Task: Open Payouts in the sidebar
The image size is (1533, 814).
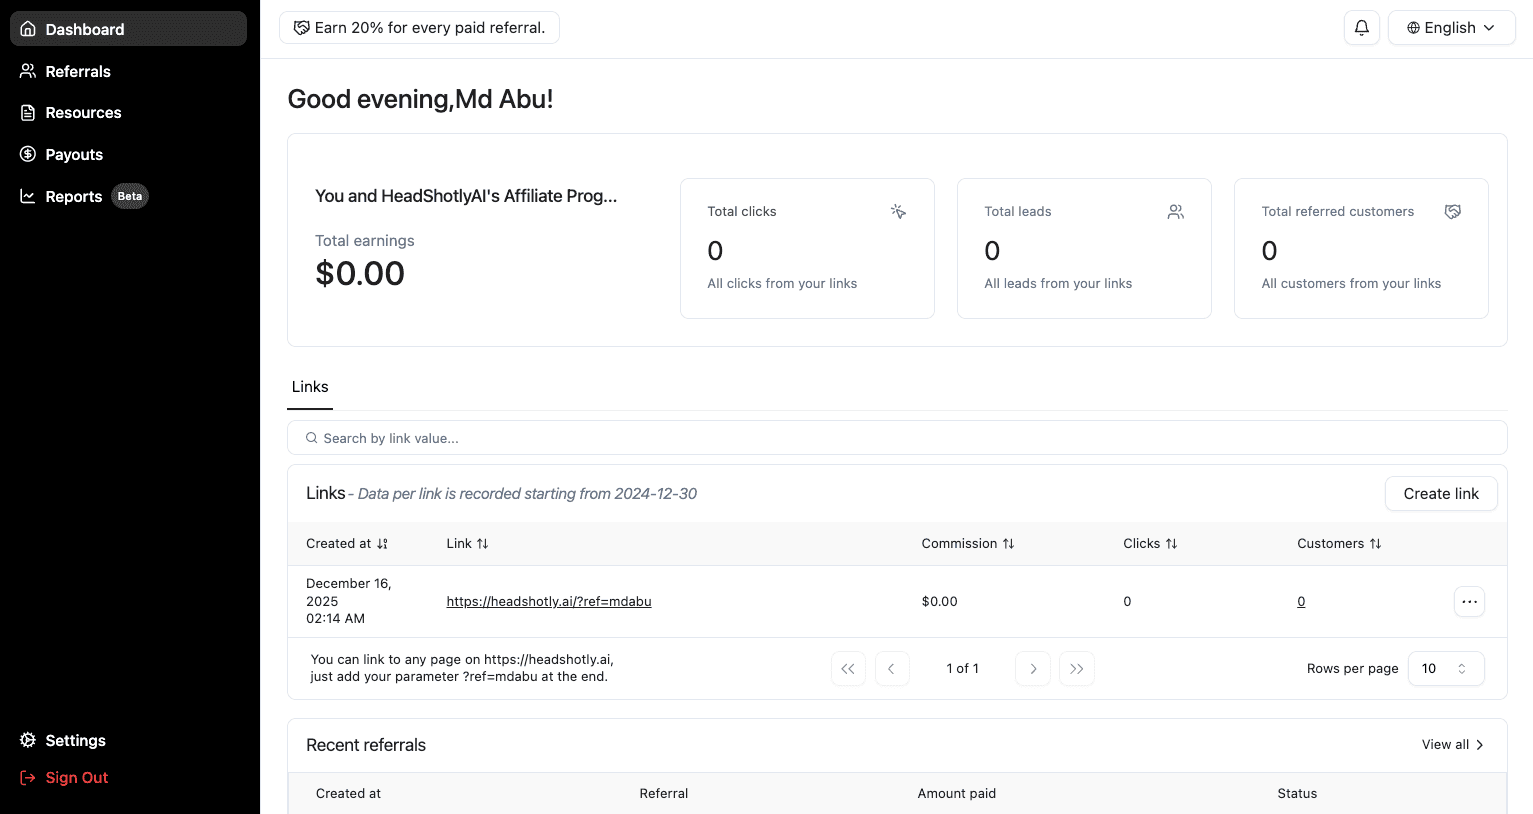Action: click(x=74, y=155)
